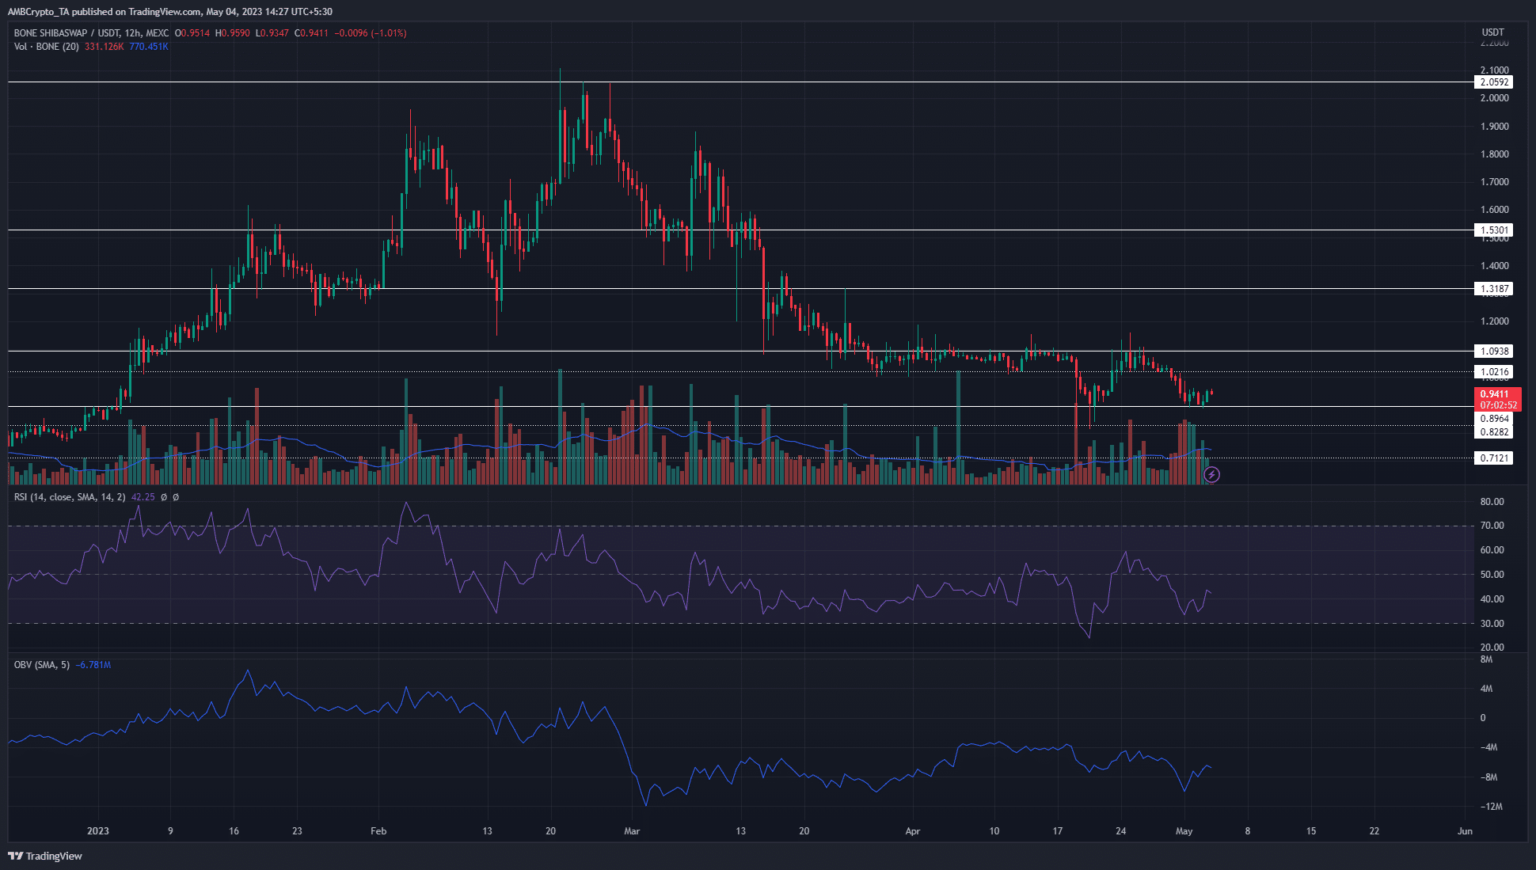Select the 1.5301 horizontal line label
This screenshot has height=870, width=1536.
[x=1494, y=230]
